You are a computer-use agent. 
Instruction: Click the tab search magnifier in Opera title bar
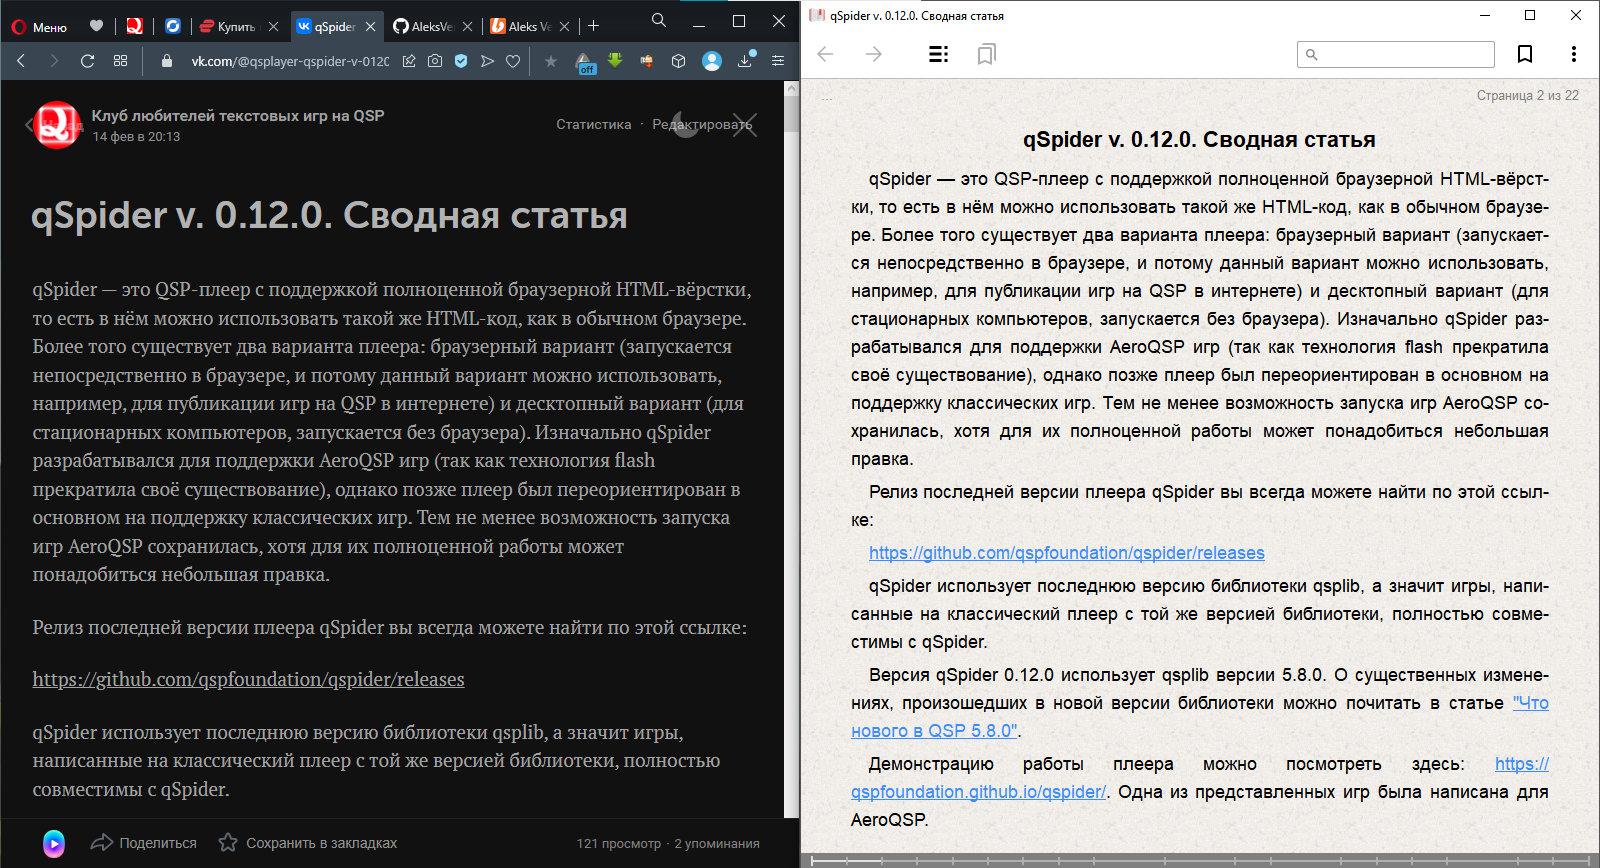[x=658, y=20]
